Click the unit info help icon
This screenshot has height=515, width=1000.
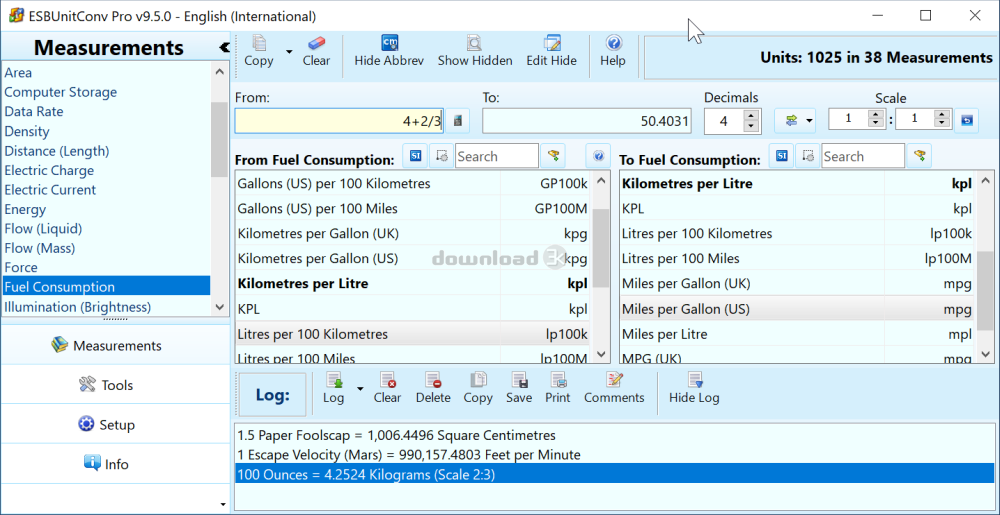[598, 156]
